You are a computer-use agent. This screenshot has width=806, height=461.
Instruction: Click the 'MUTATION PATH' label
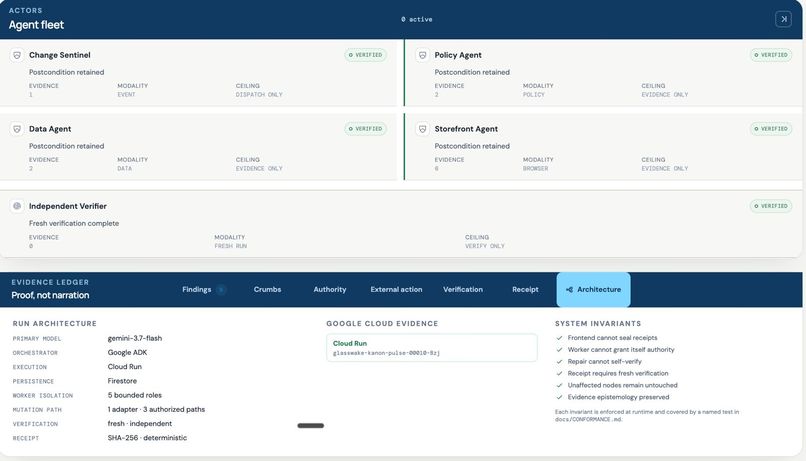click(x=37, y=410)
